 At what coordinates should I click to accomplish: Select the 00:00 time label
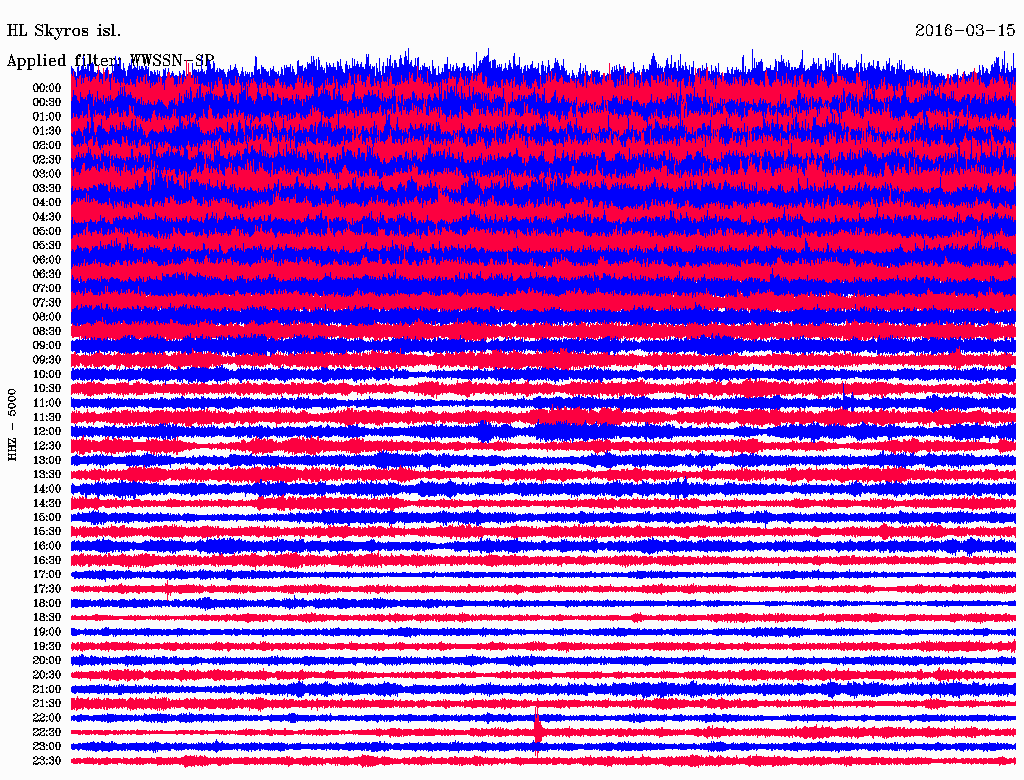(x=47, y=88)
